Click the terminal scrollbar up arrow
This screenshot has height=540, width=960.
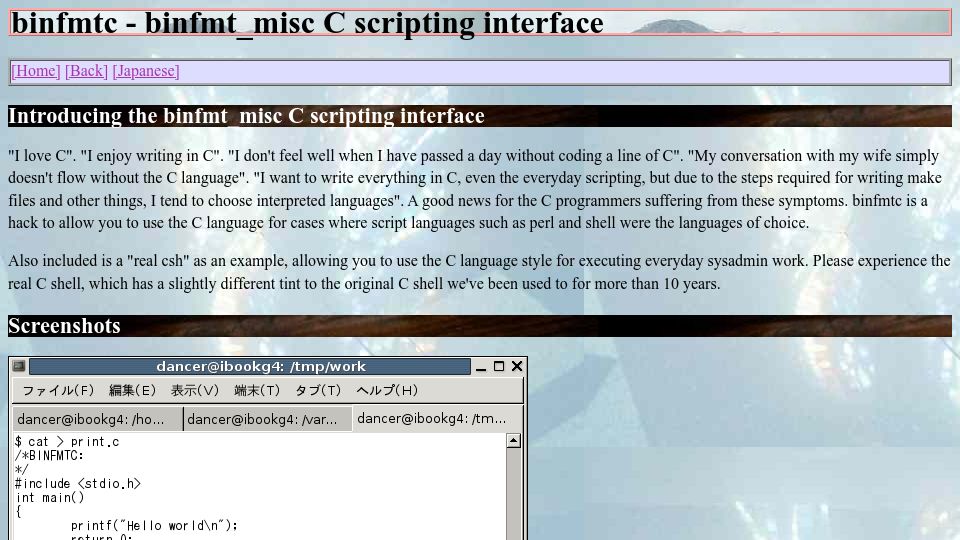tap(514, 440)
